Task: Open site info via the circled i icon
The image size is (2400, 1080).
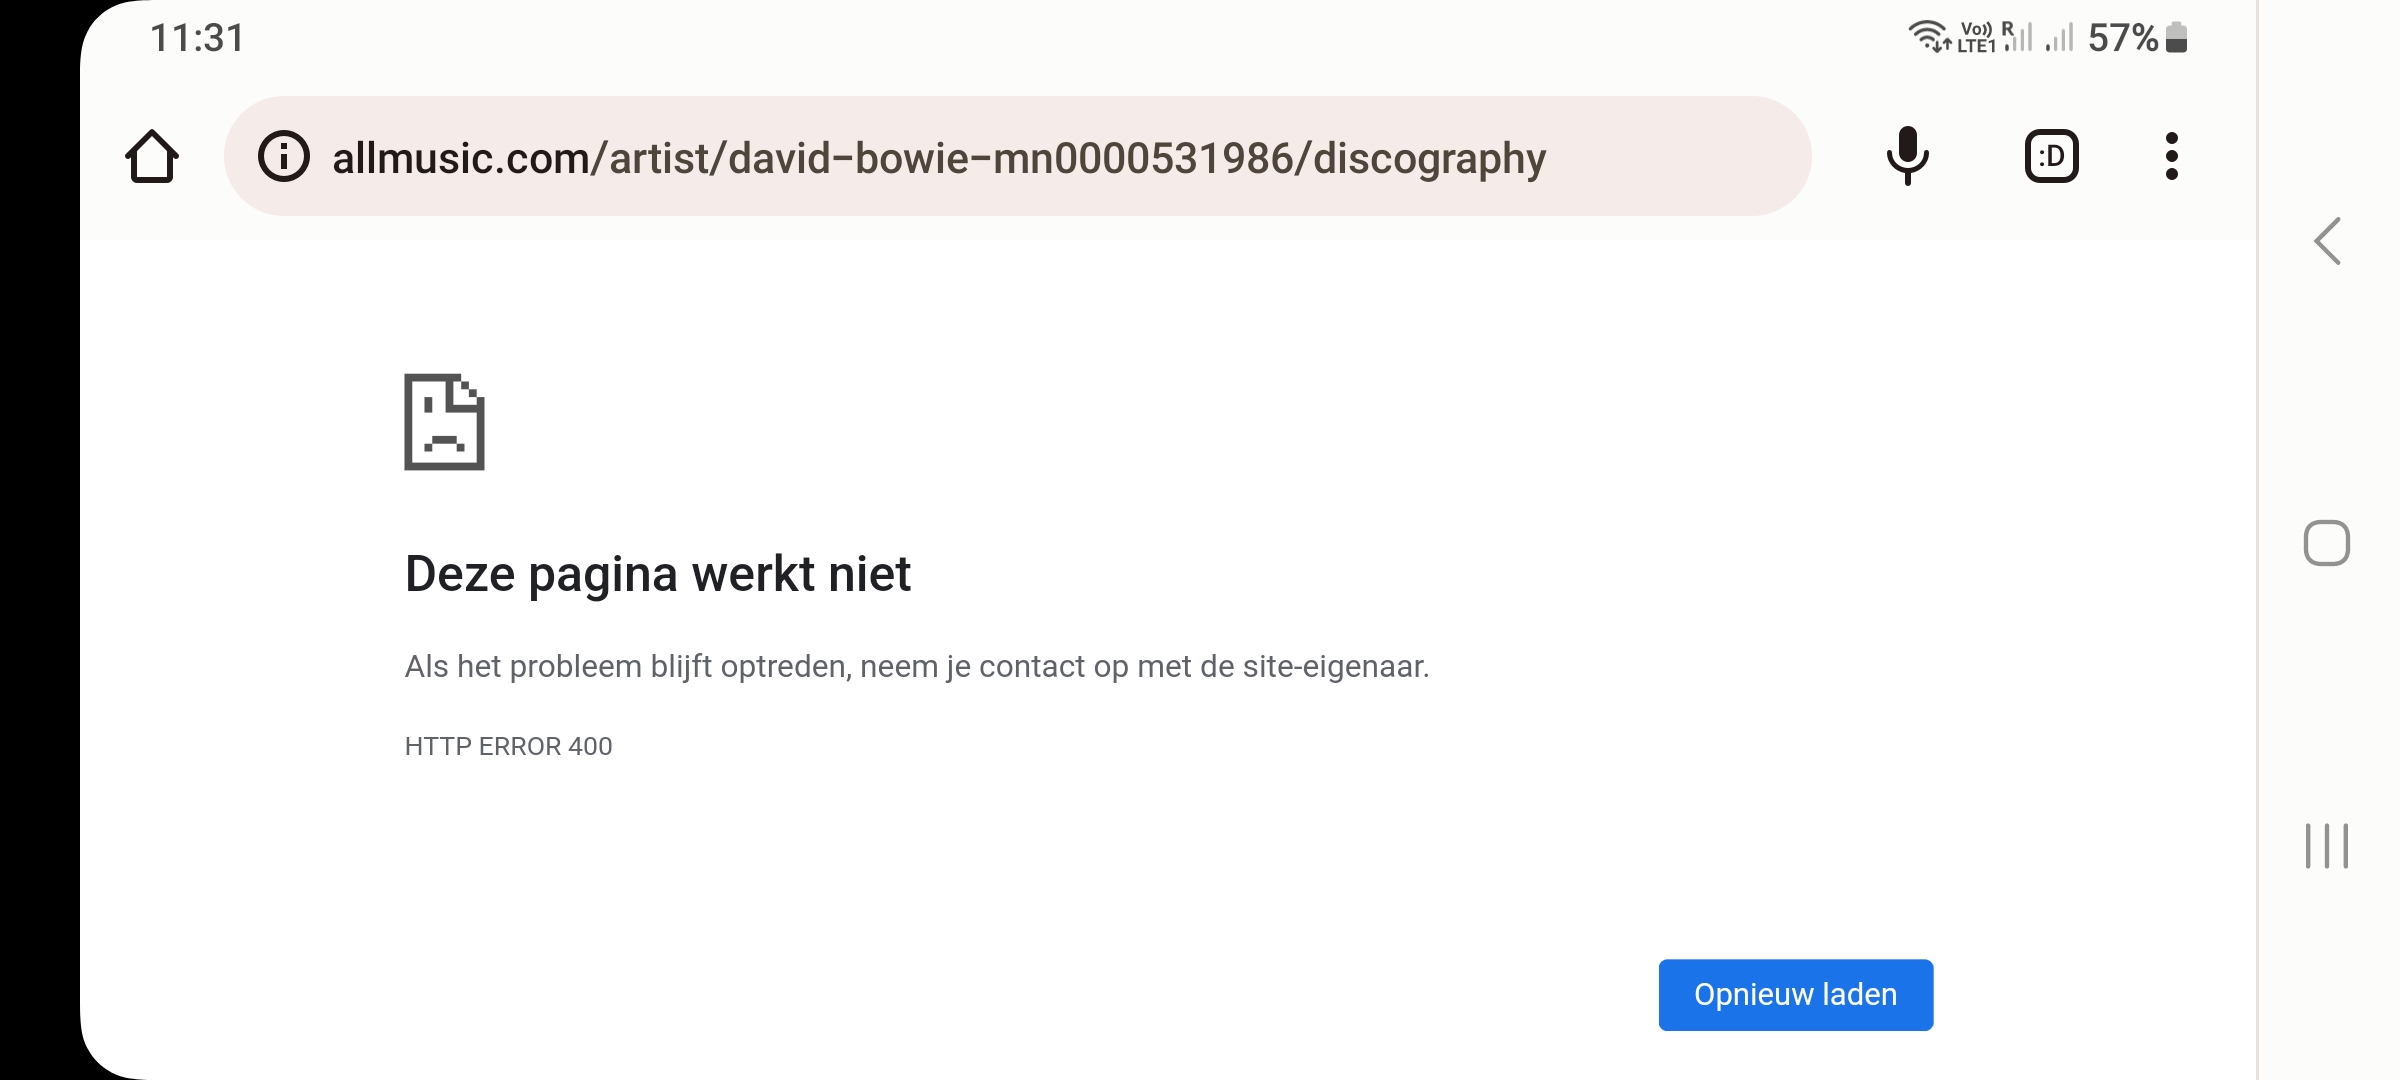Action: click(284, 157)
